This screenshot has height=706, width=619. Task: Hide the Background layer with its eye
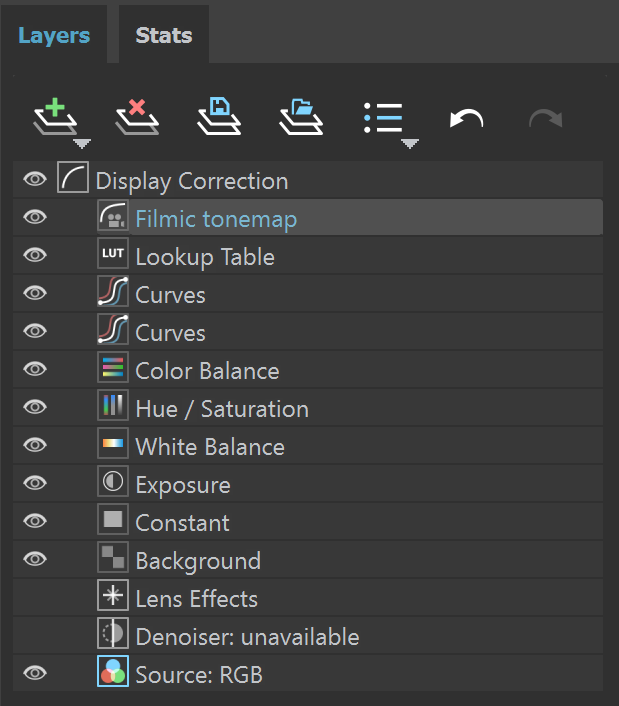[x=35, y=559]
